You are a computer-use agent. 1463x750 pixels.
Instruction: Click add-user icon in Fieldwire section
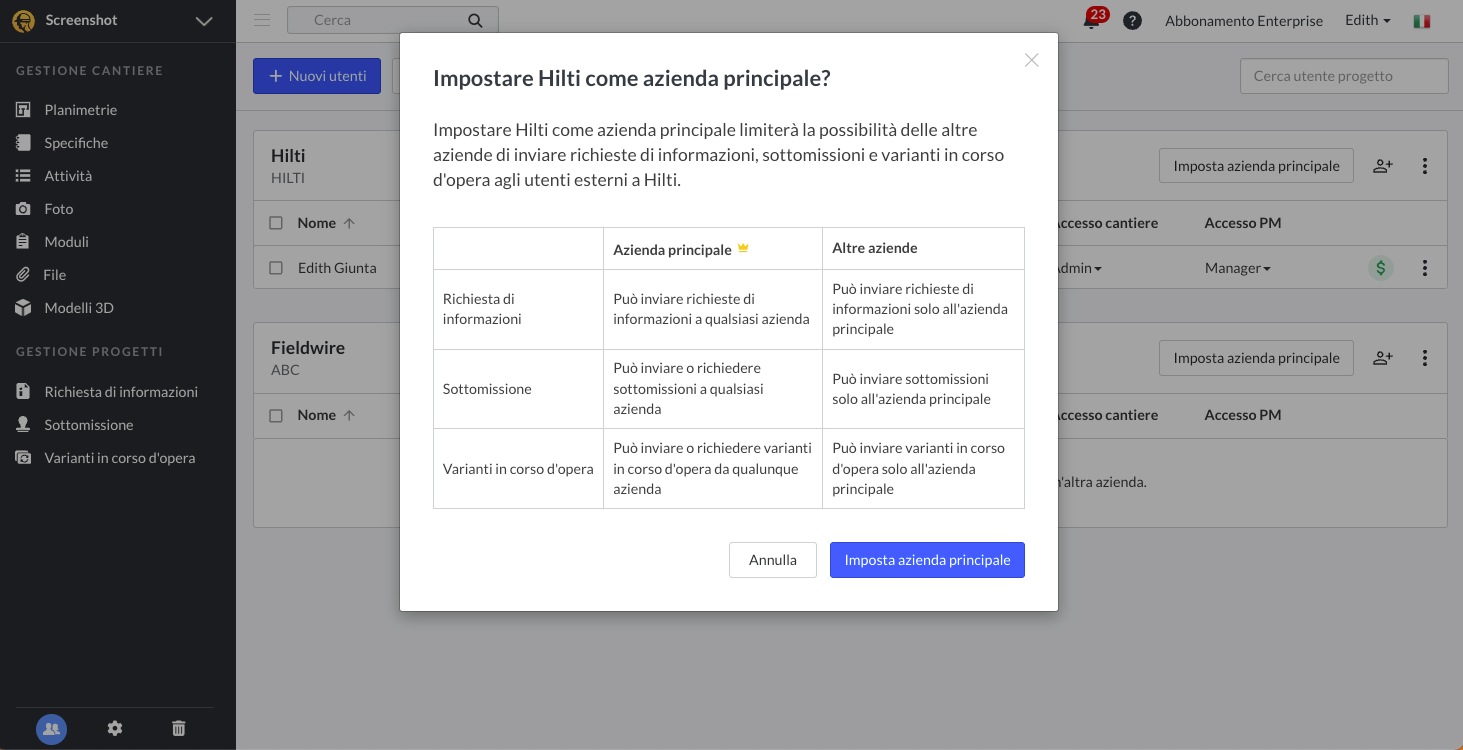pyautogui.click(x=1383, y=358)
